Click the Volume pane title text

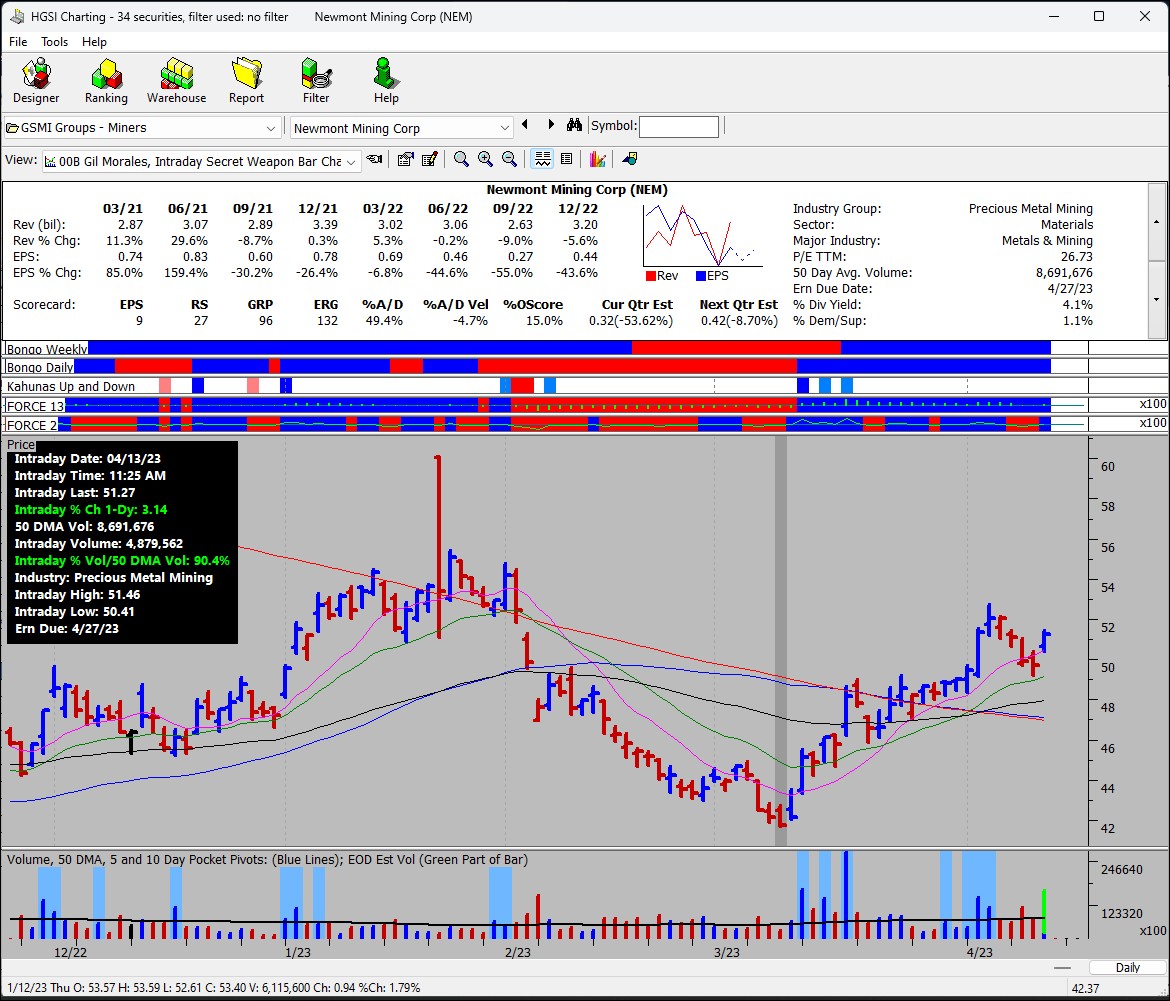coord(267,859)
